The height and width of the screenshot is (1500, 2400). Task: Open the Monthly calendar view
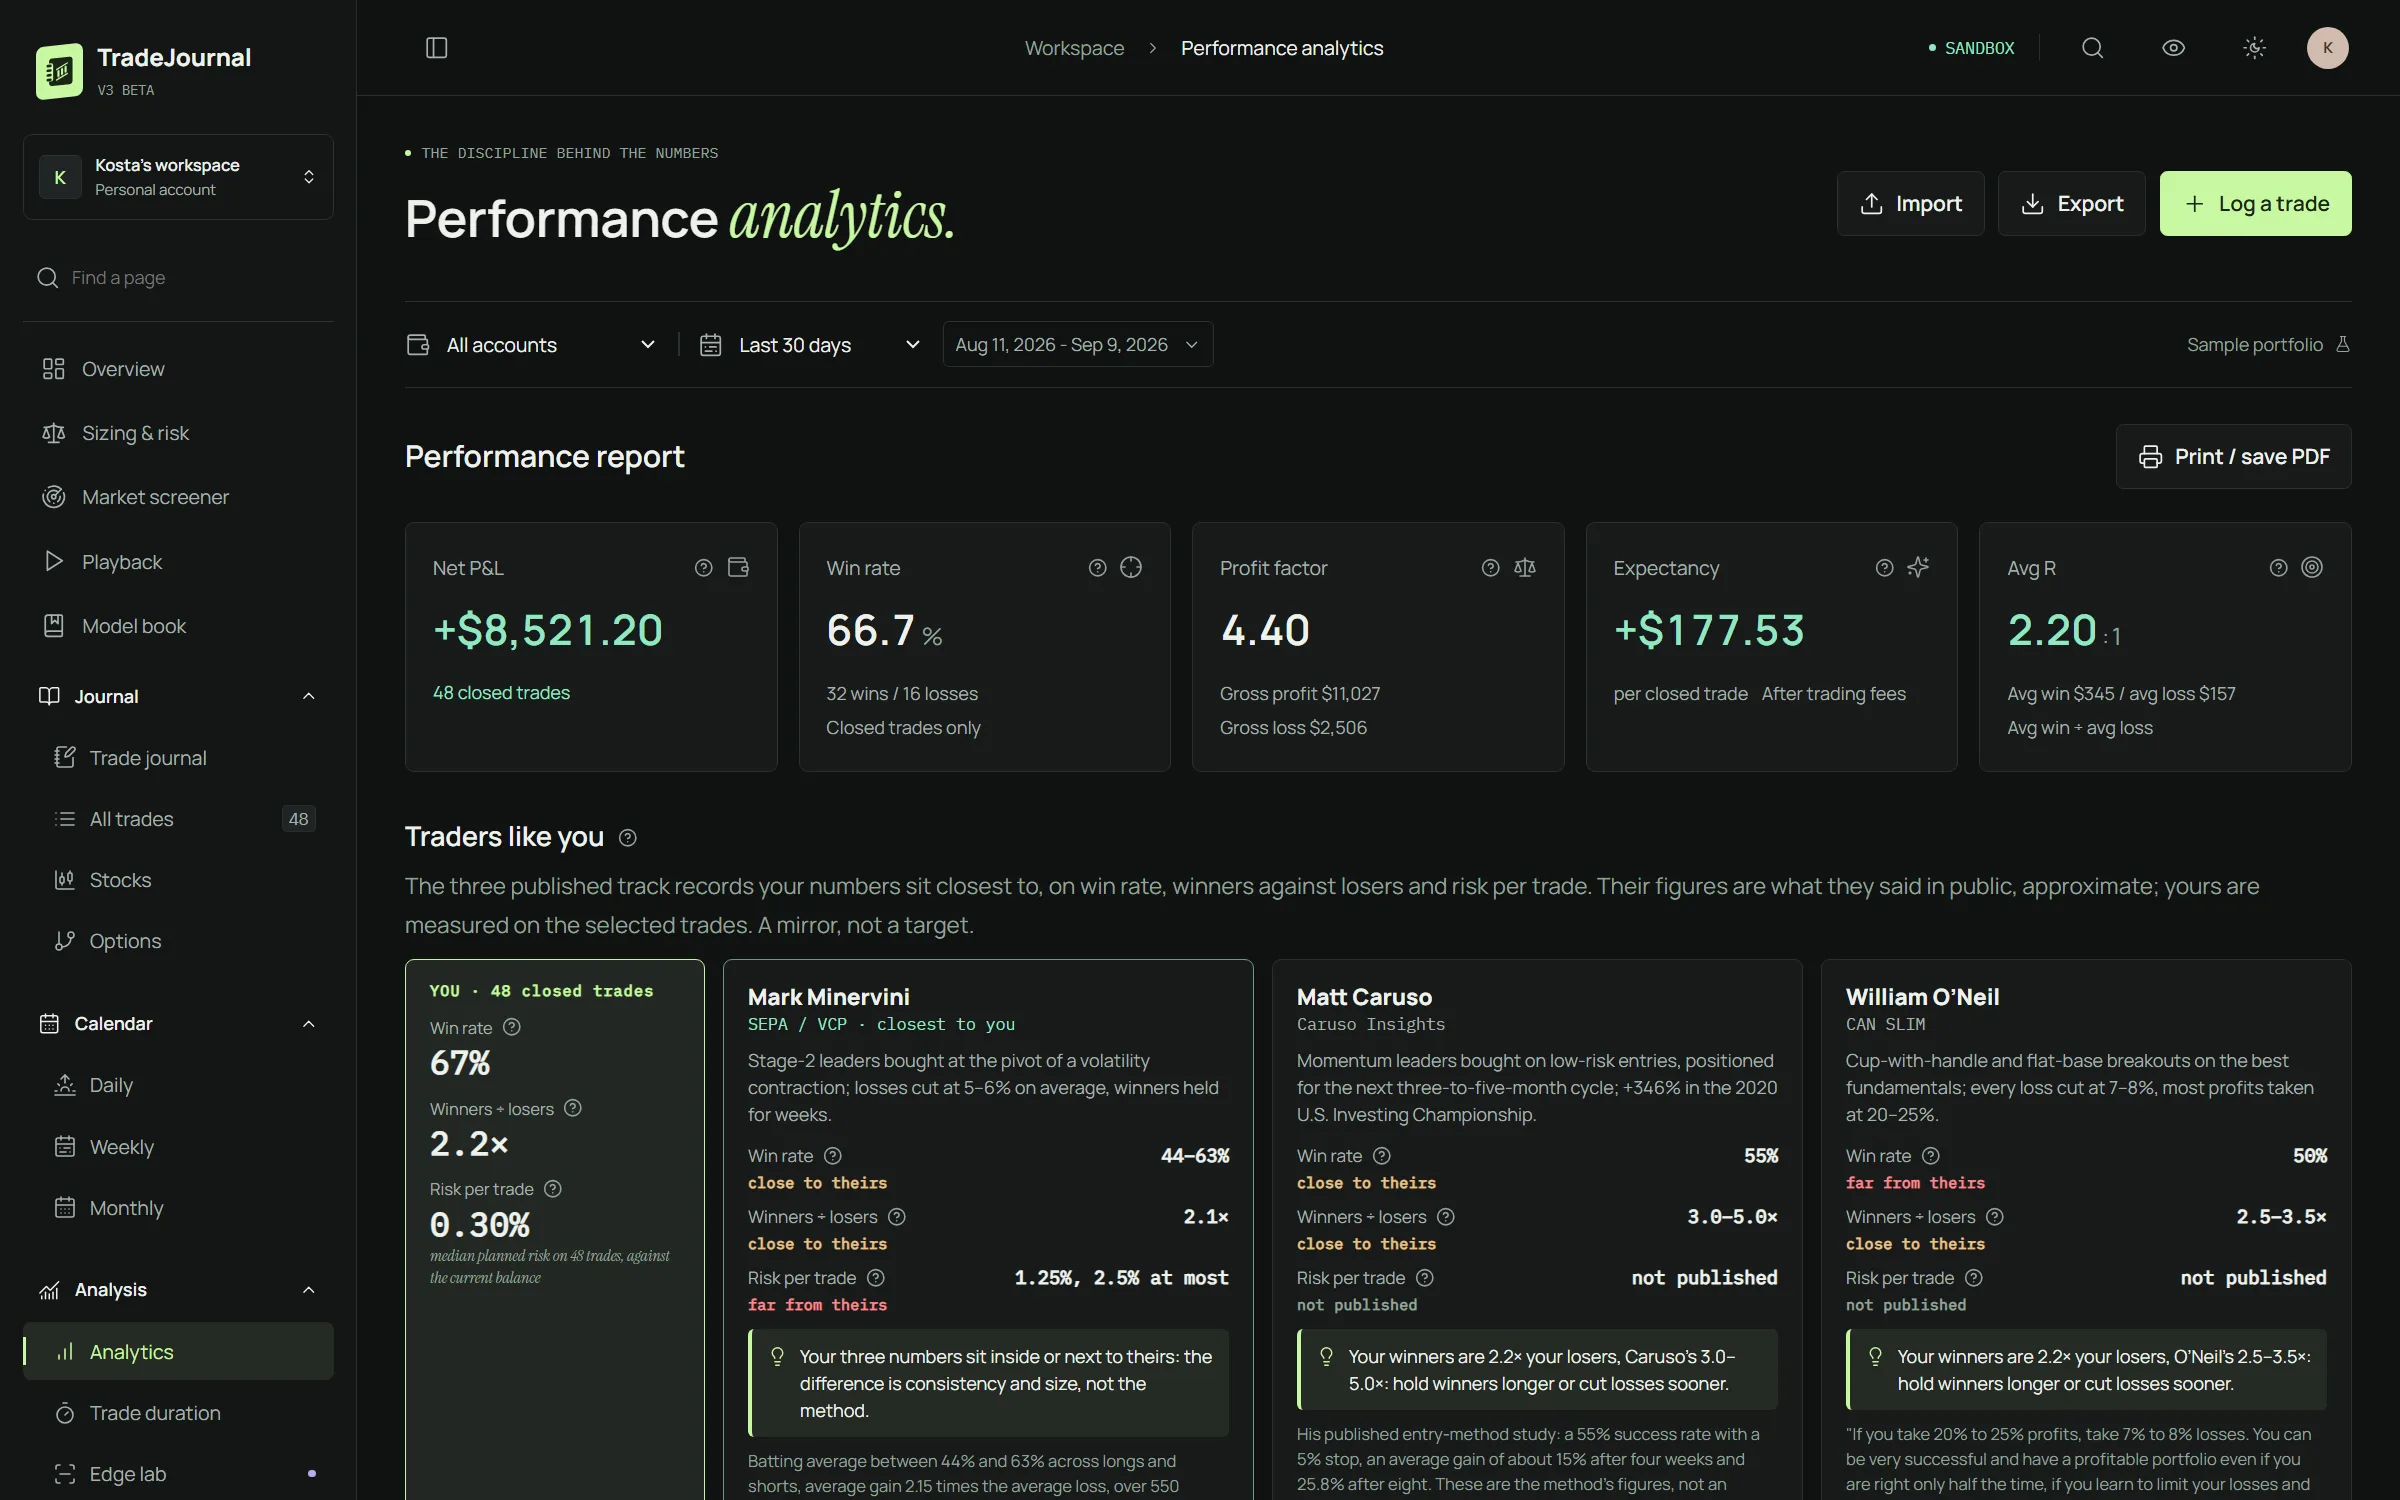pyautogui.click(x=178, y=1208)
